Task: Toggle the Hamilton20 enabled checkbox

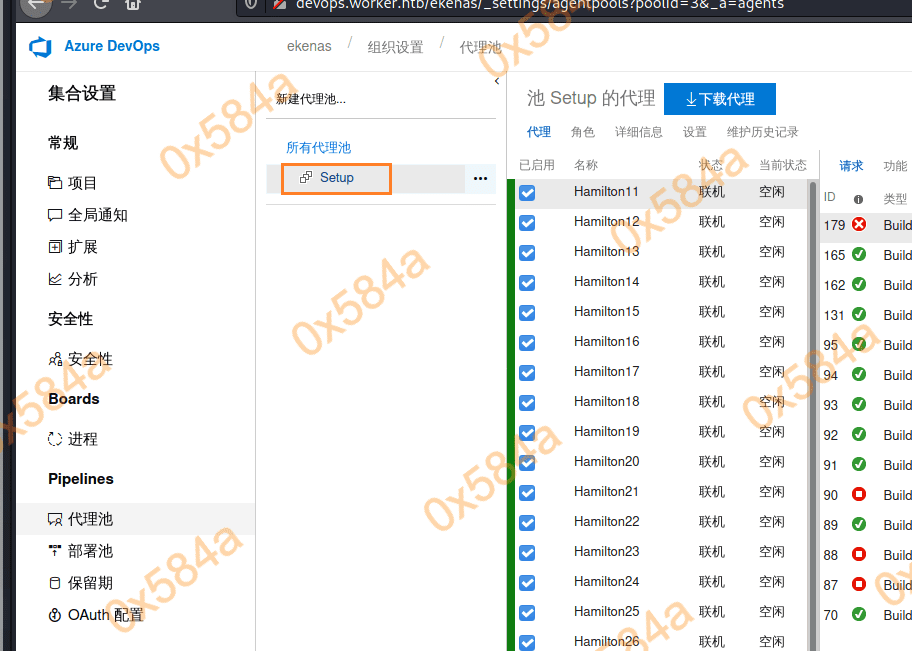Action: click(527, 463)
